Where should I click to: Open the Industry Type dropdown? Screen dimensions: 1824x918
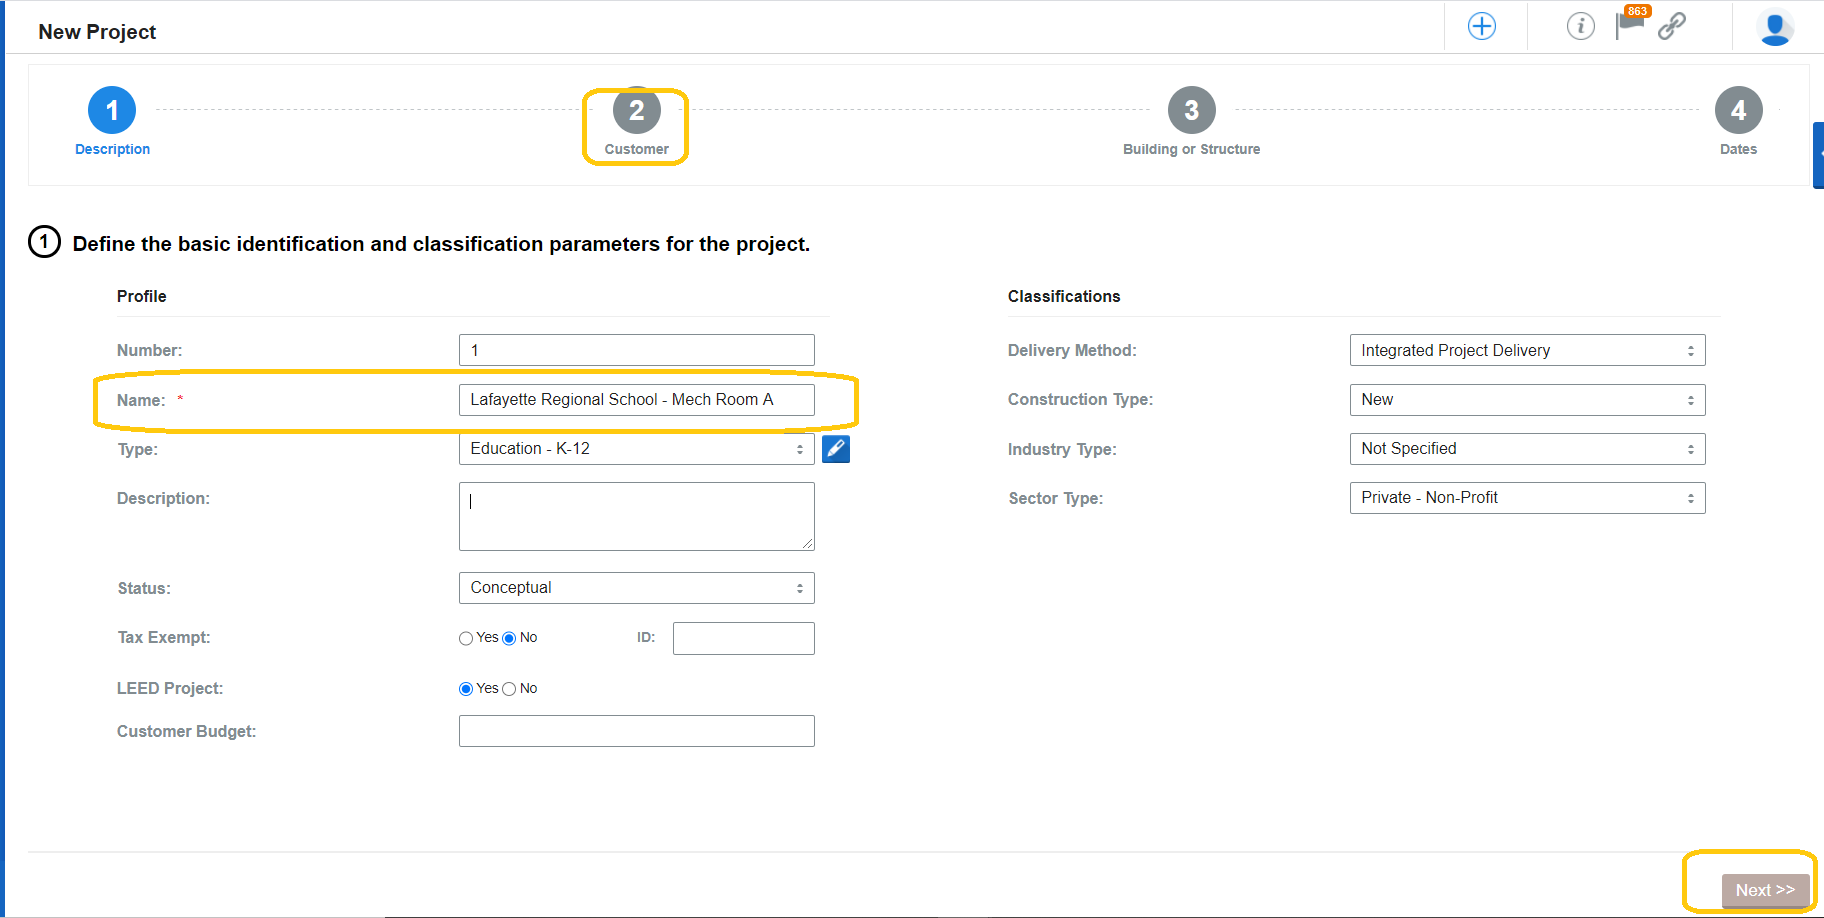[1527, 449]
